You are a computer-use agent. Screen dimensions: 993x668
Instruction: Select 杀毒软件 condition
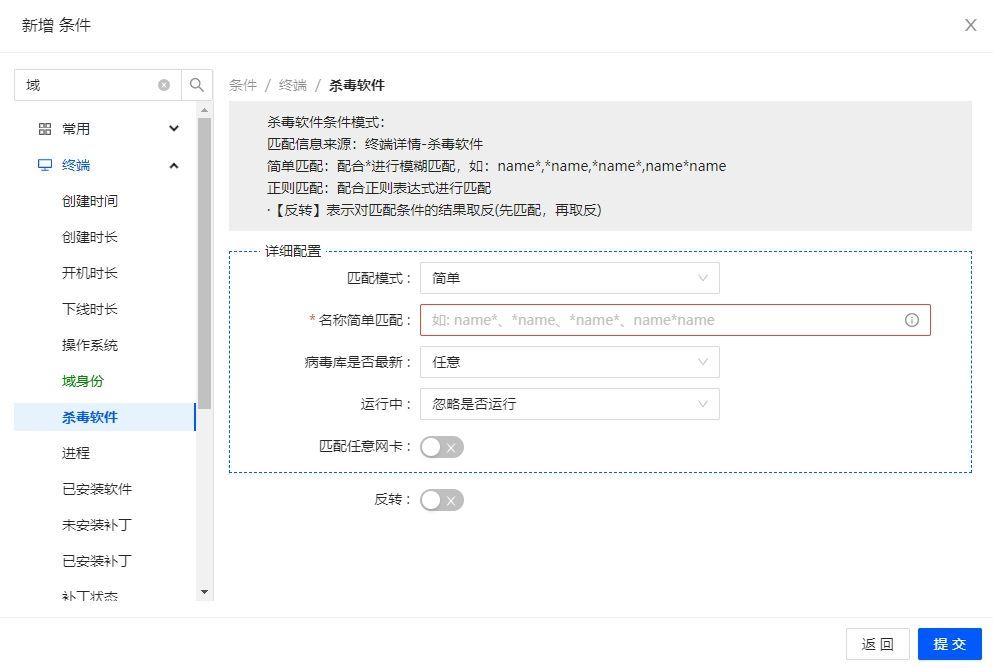[x=104, y=417]
